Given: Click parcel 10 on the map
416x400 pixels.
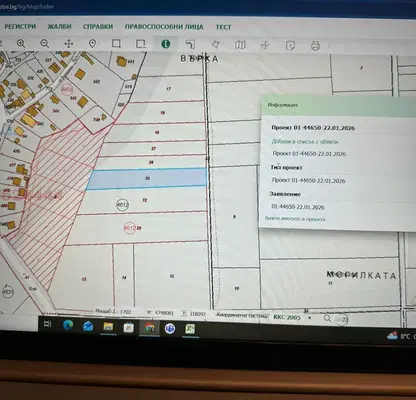Looking at the screenshot, I should 236,288.
